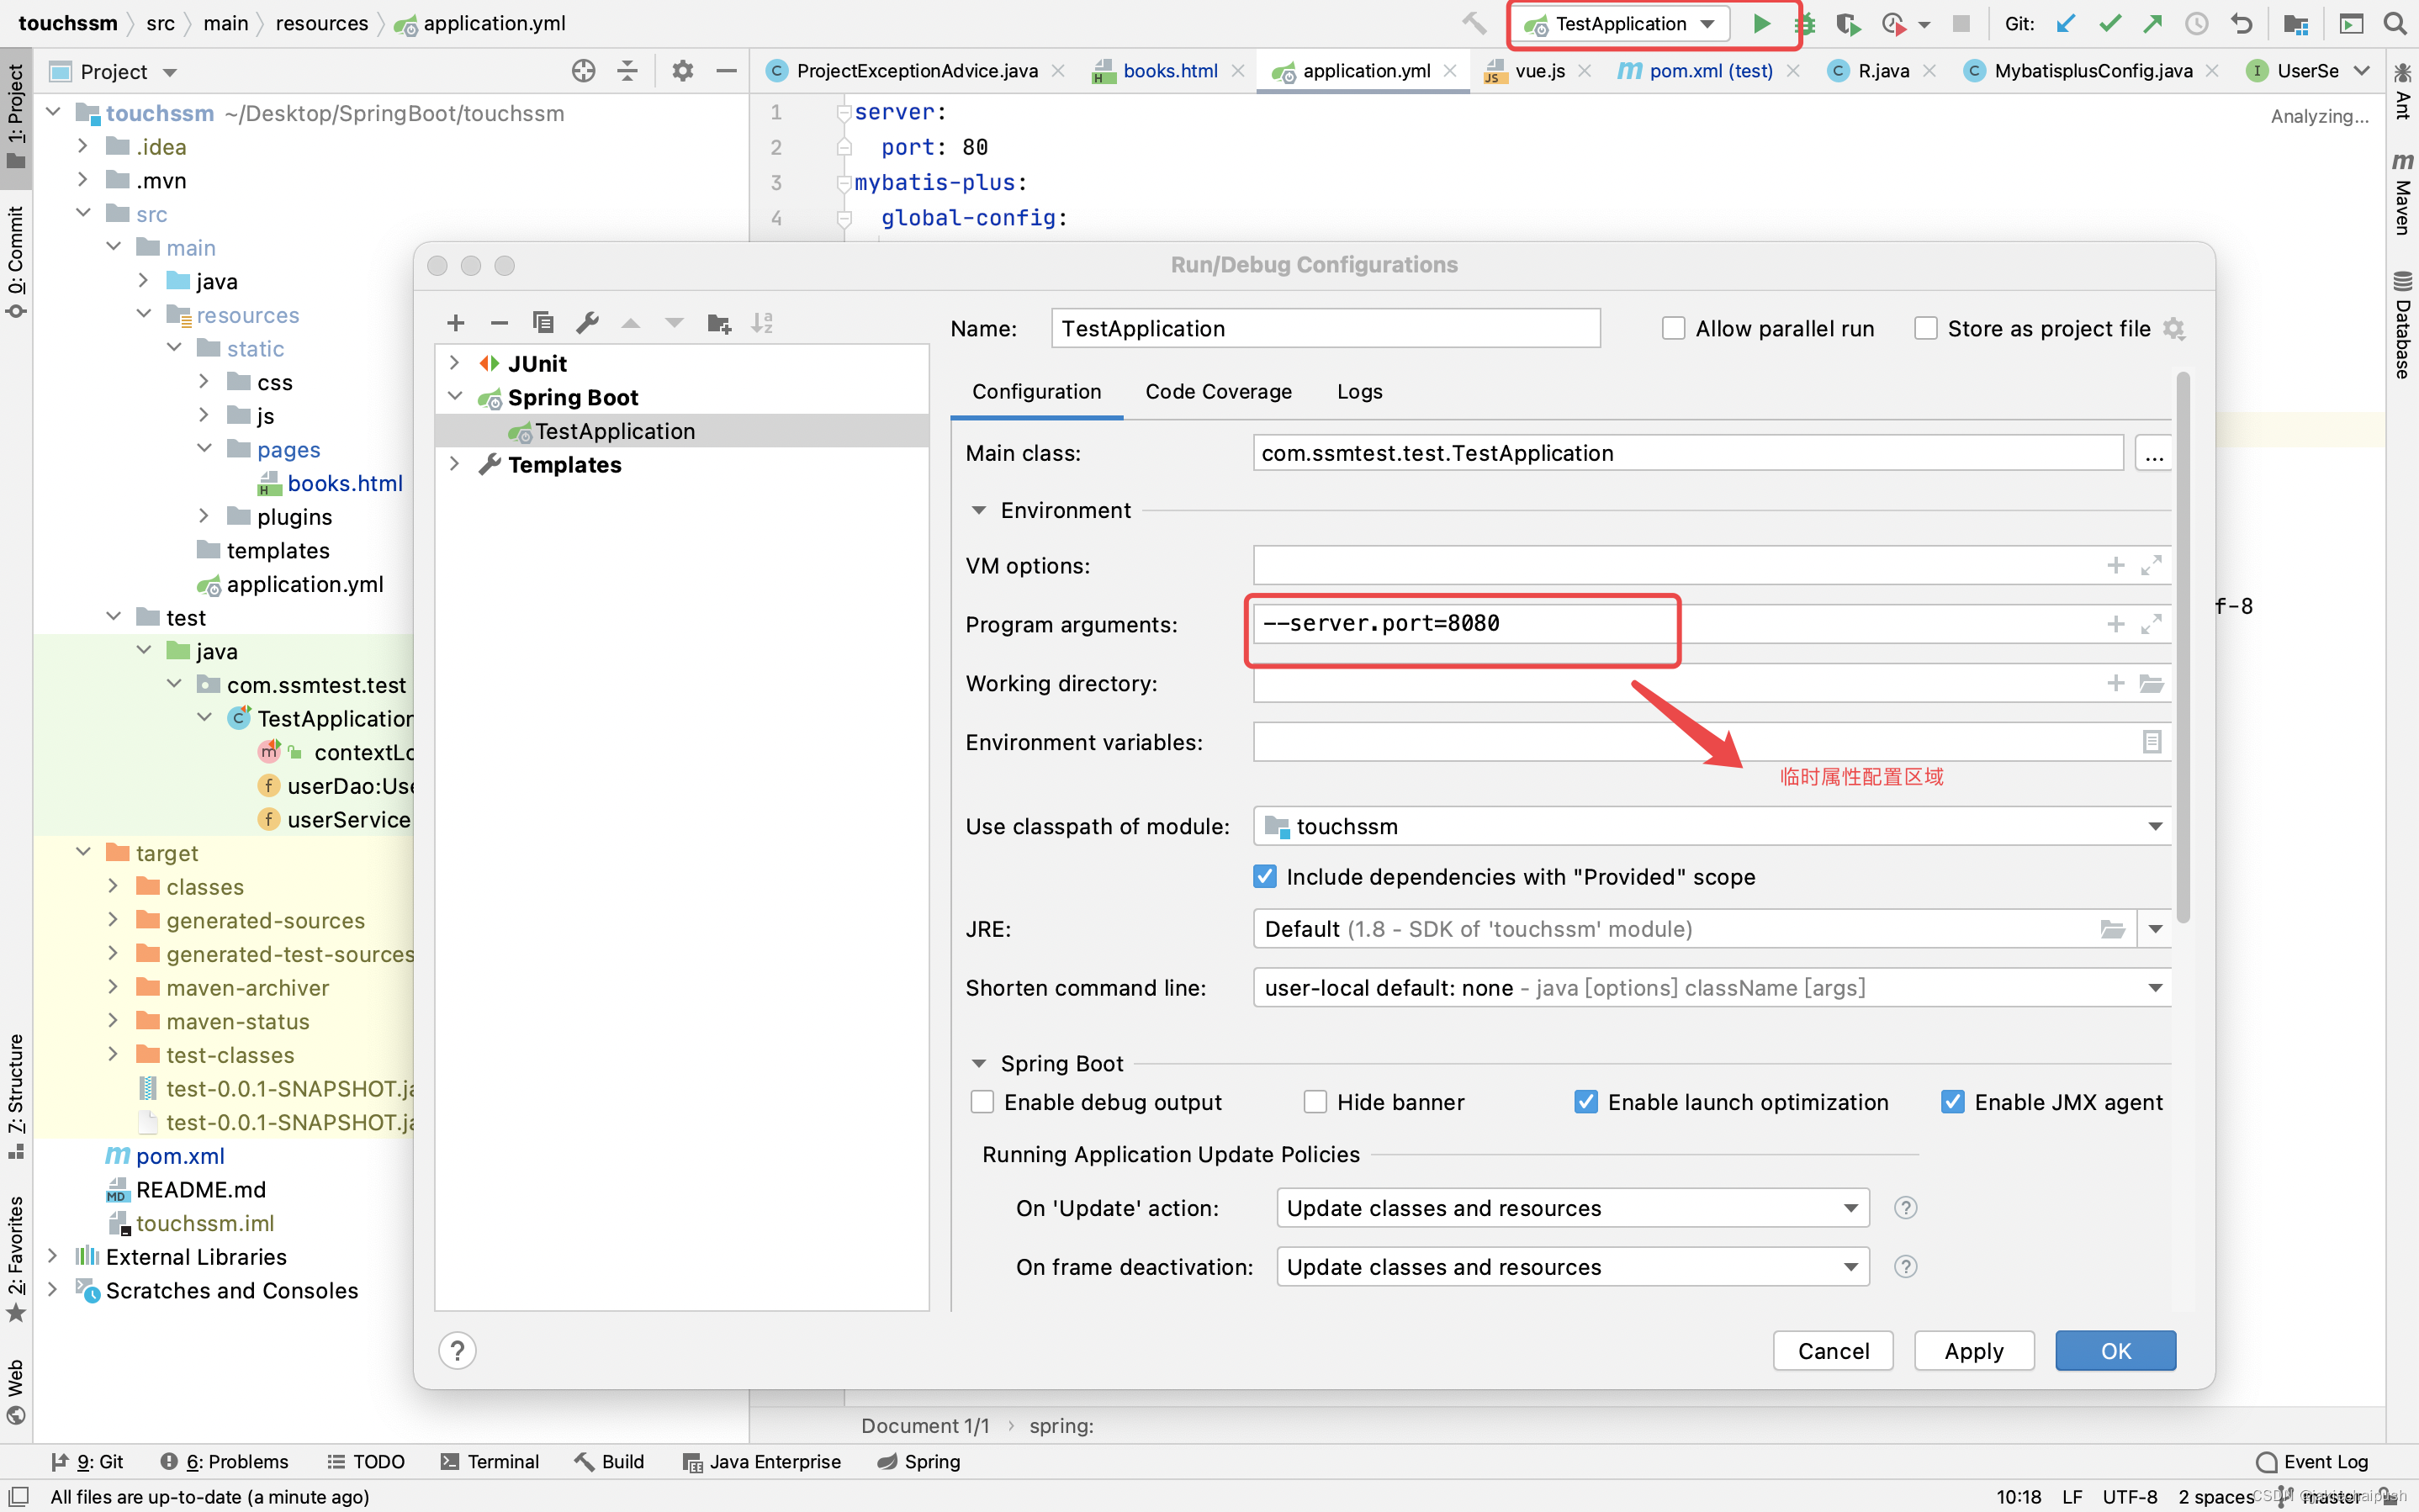Select pom.xml in Project tree
This screenshot has height=1512, width=2419.
point(180,1156)
